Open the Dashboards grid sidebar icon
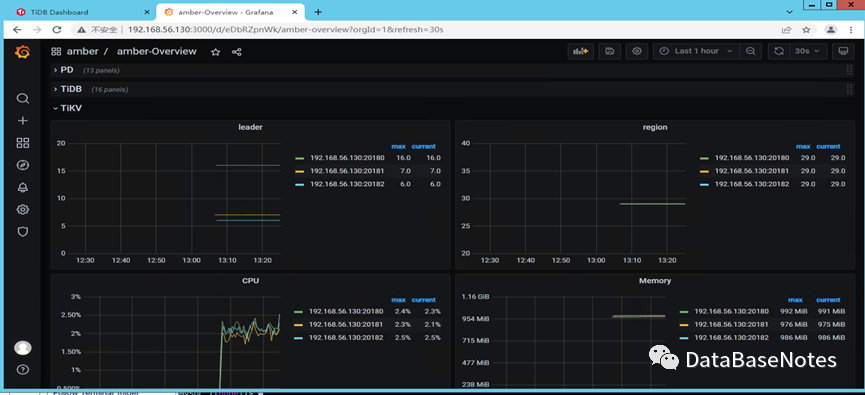The width and height of the screenshot is (865, 395). pyautogui.click(x=23, y=143)
